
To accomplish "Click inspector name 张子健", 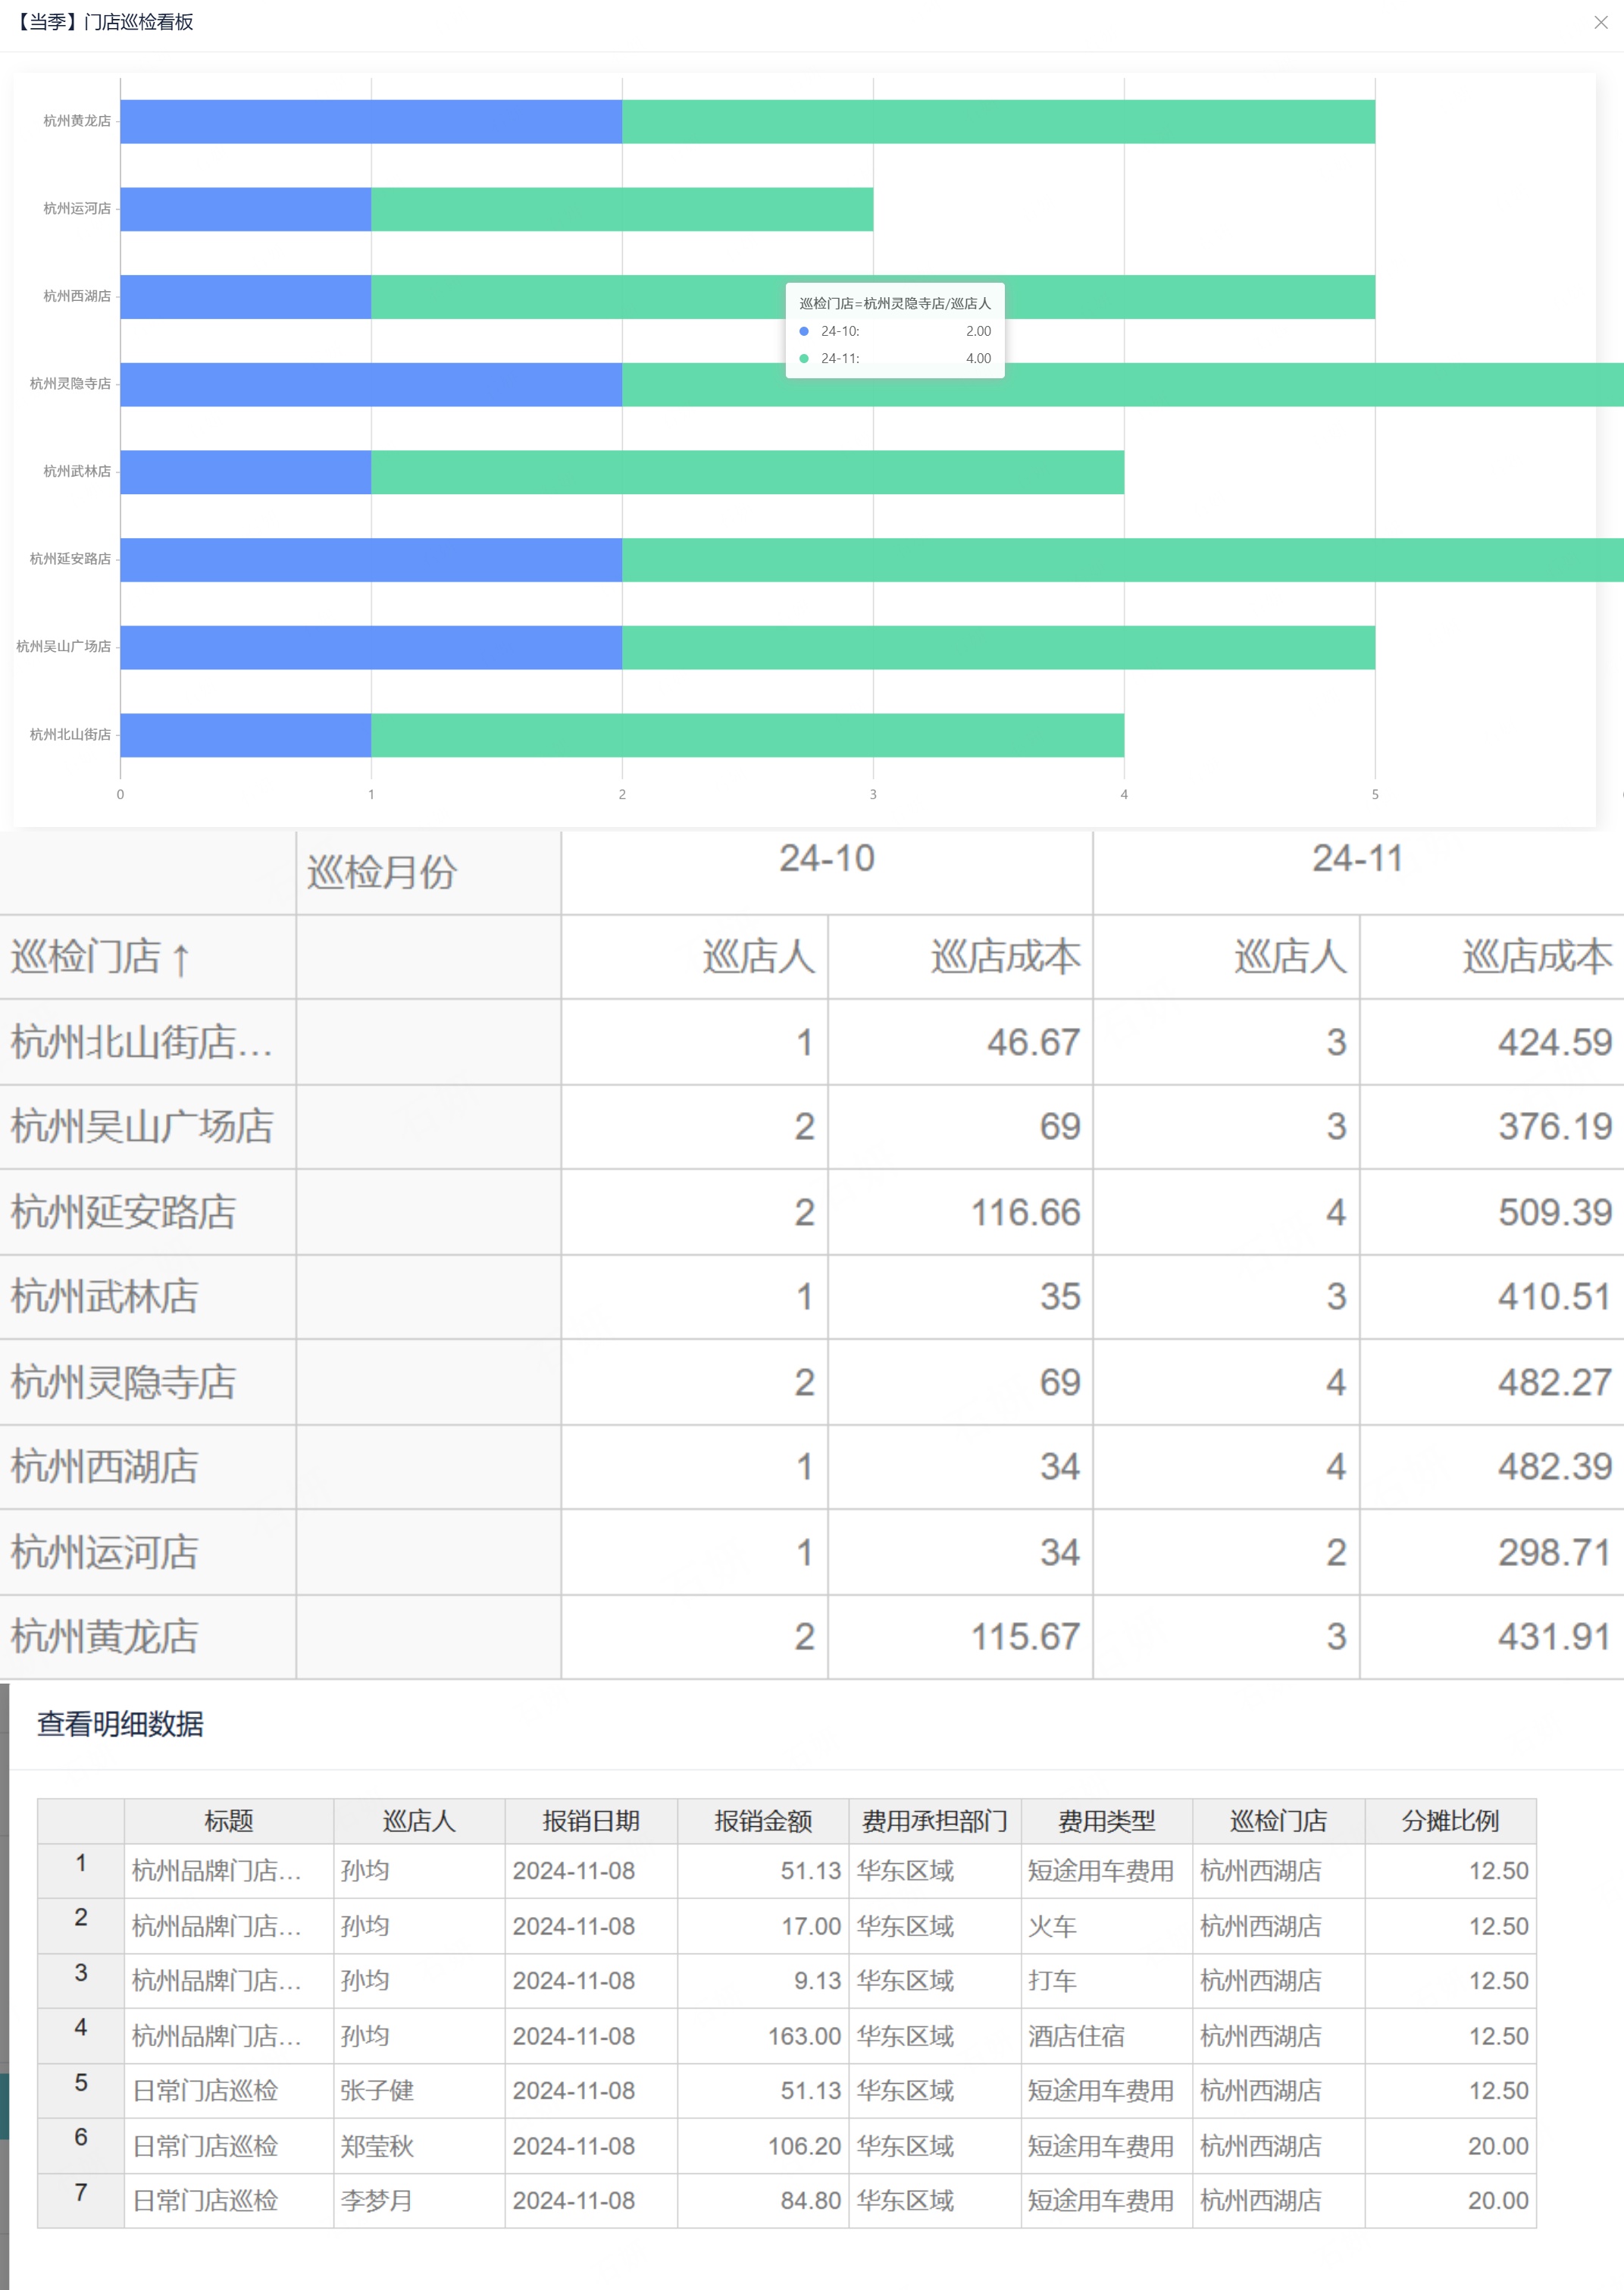I will [377, 2091].
